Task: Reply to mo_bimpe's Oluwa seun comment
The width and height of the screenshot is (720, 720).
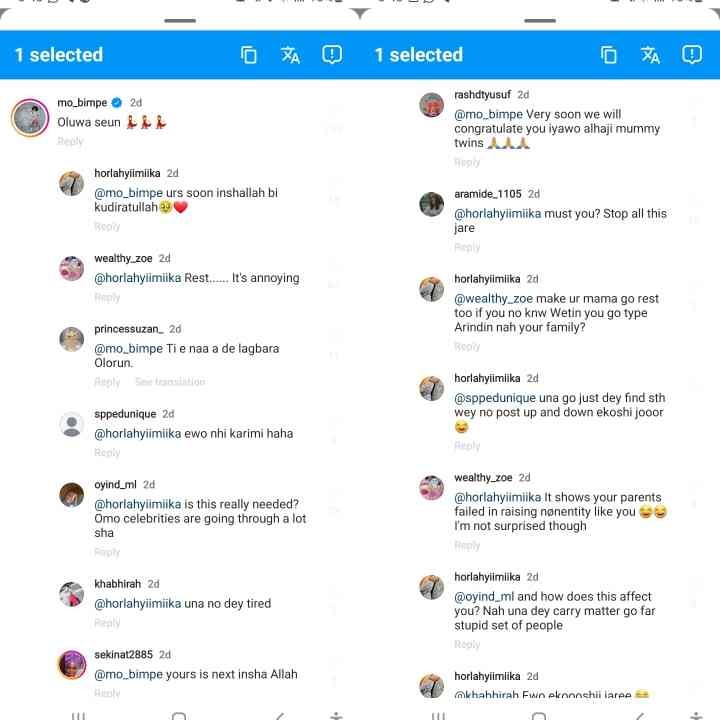Action: (x=70, y=141)
